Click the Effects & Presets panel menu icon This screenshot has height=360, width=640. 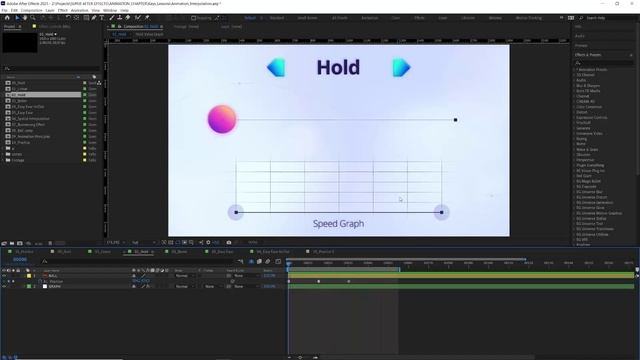pos(631,55)
